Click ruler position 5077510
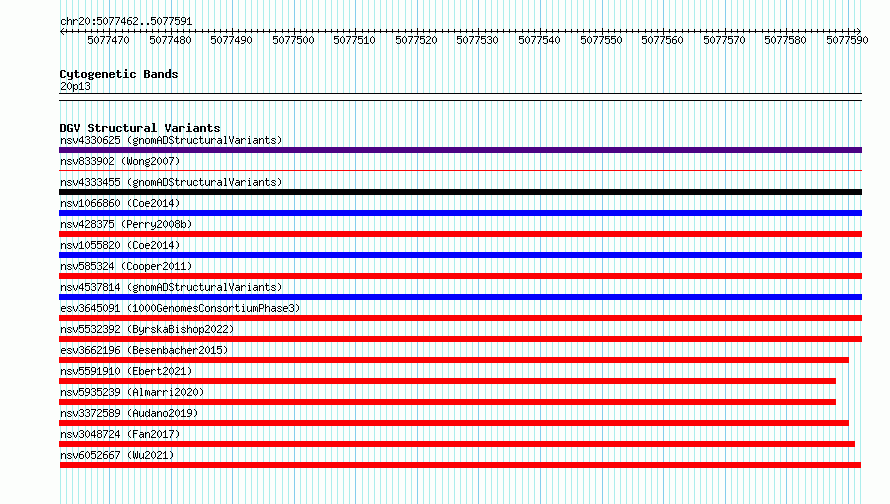The width and height of the screenshot is (890, 504). click(355, 40)
